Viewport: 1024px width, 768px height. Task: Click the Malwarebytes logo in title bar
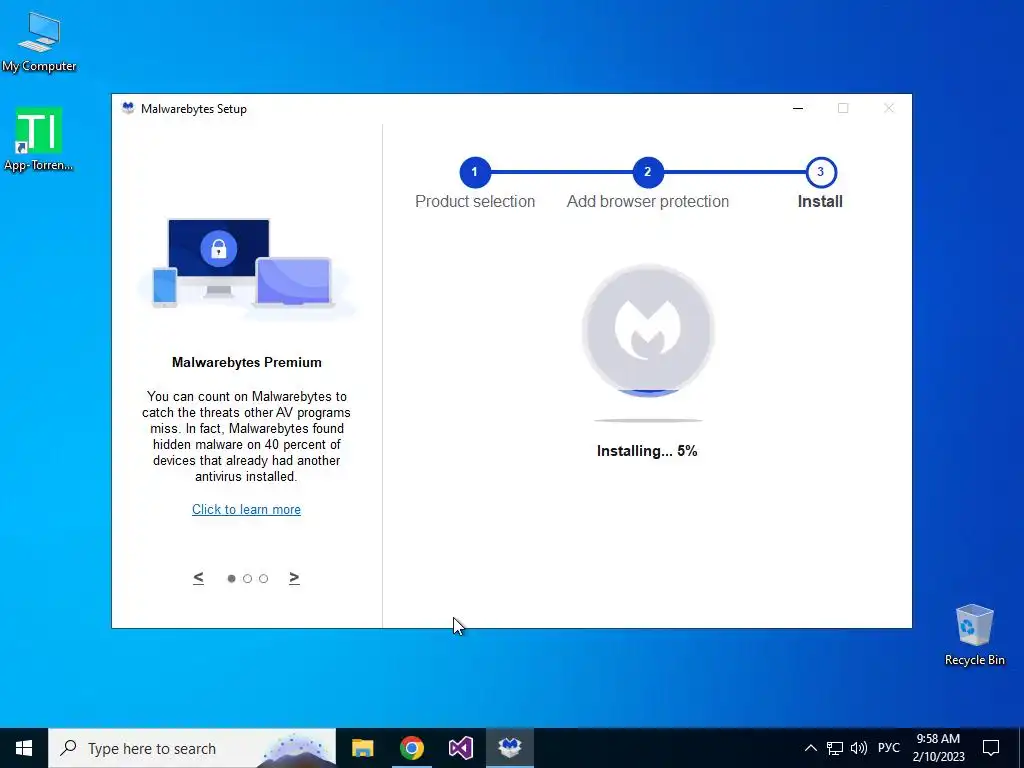point(128,108)
